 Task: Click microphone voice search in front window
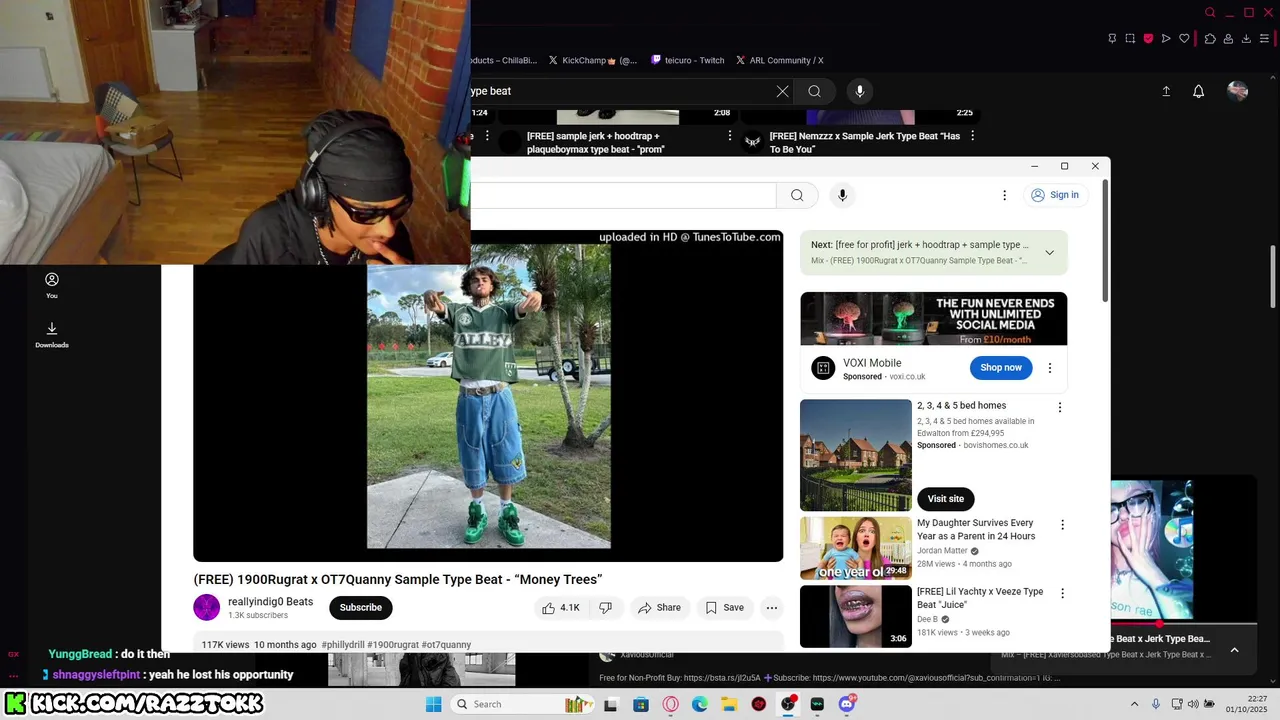[842, 195]
